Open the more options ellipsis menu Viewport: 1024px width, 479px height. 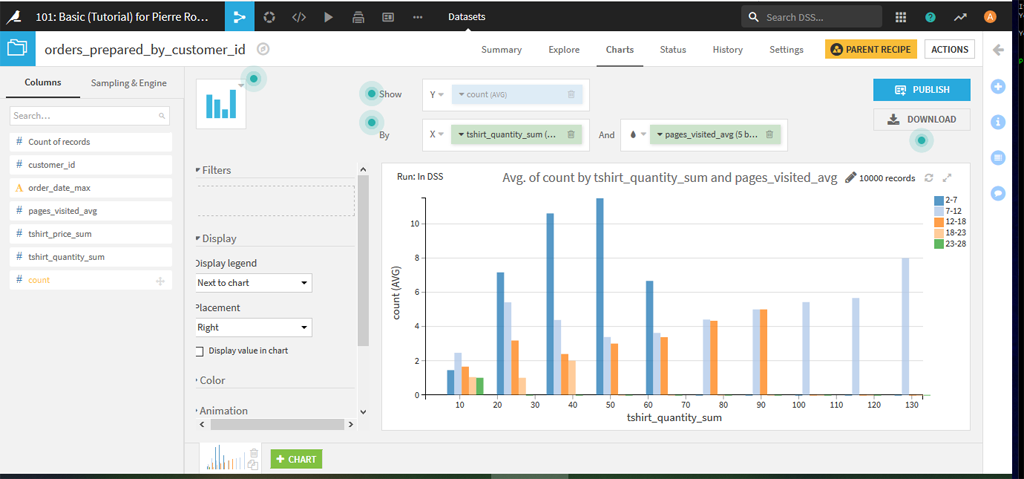[418, 18]
